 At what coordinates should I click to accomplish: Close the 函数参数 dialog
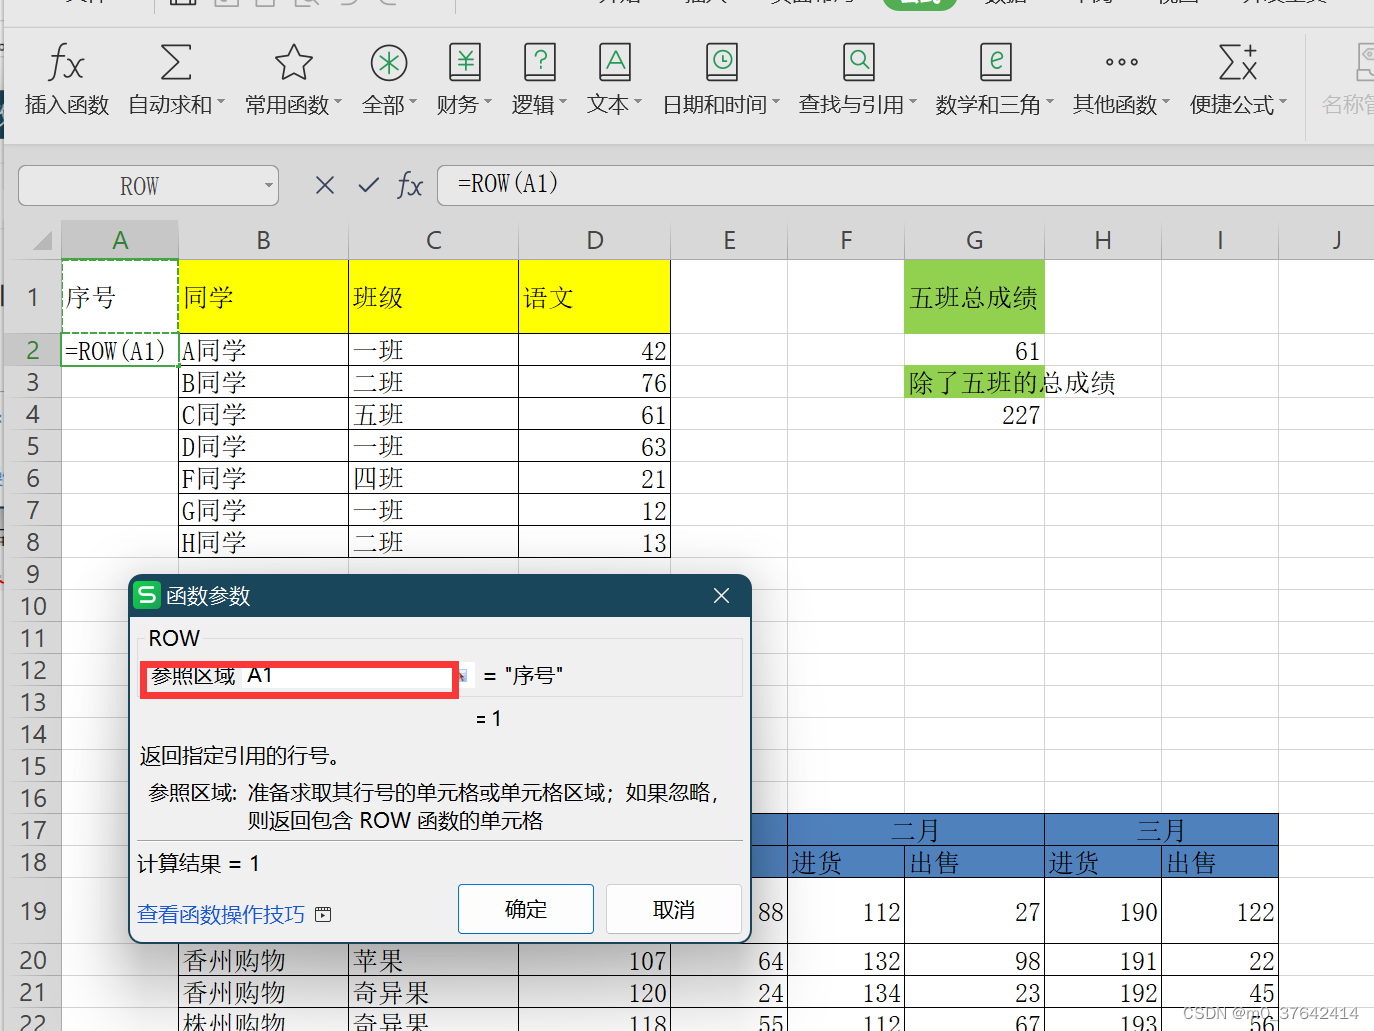point(721,596)
